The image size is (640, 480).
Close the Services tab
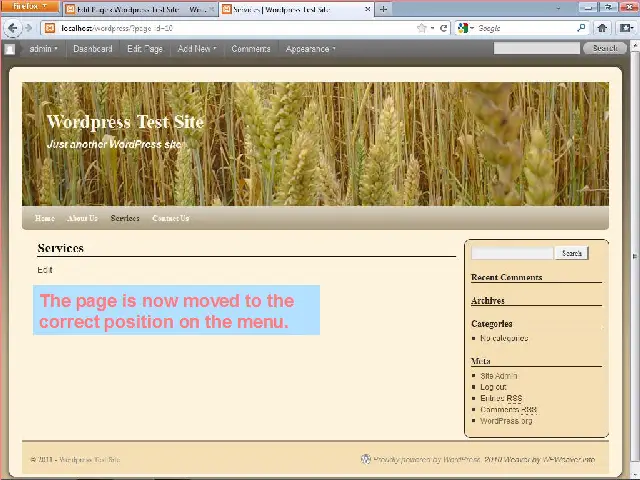pyautogui.click(x=367, y=9)
